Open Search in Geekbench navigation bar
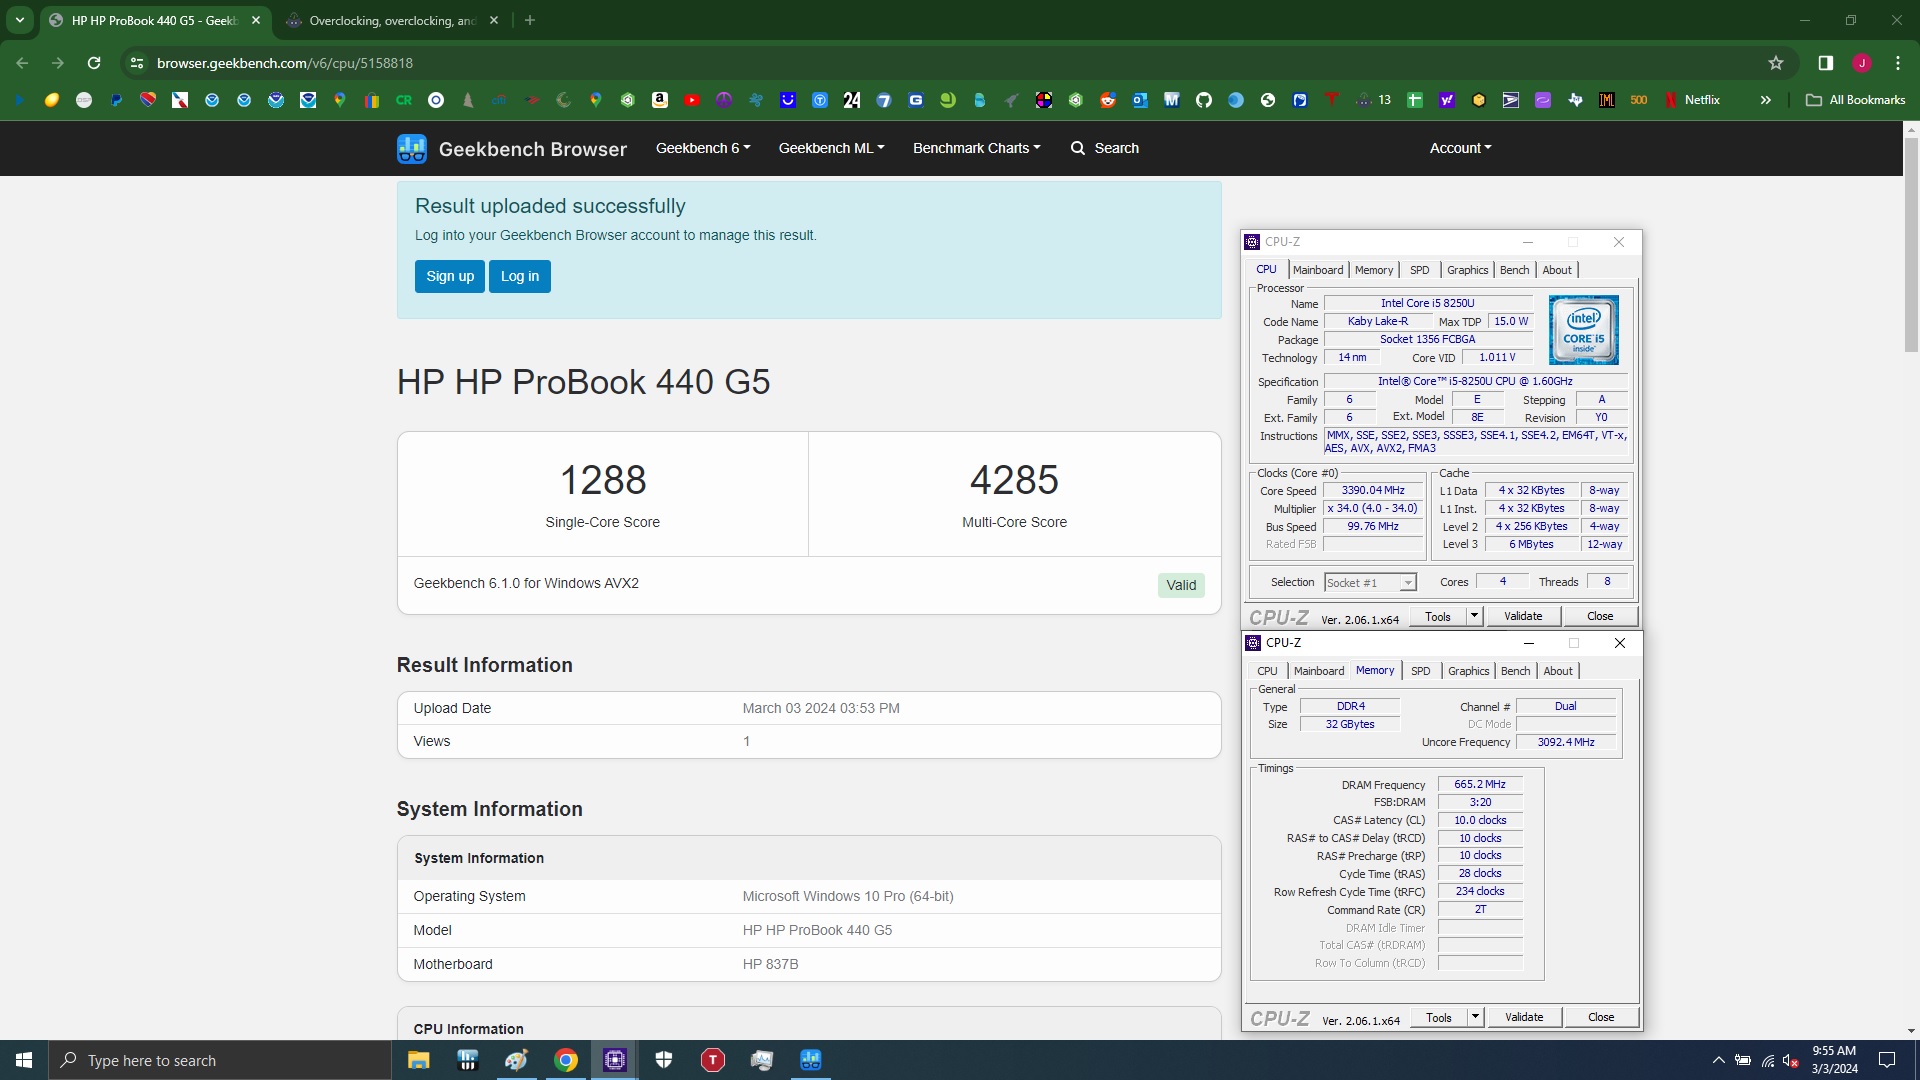 point(1105,148)
